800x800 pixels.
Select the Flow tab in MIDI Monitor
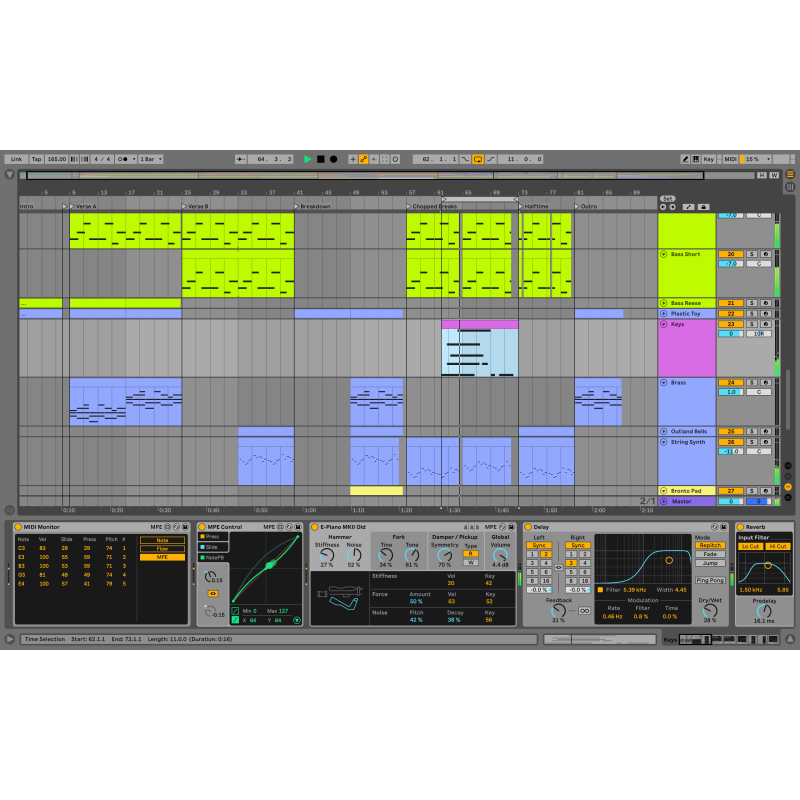tap(162, 548)
